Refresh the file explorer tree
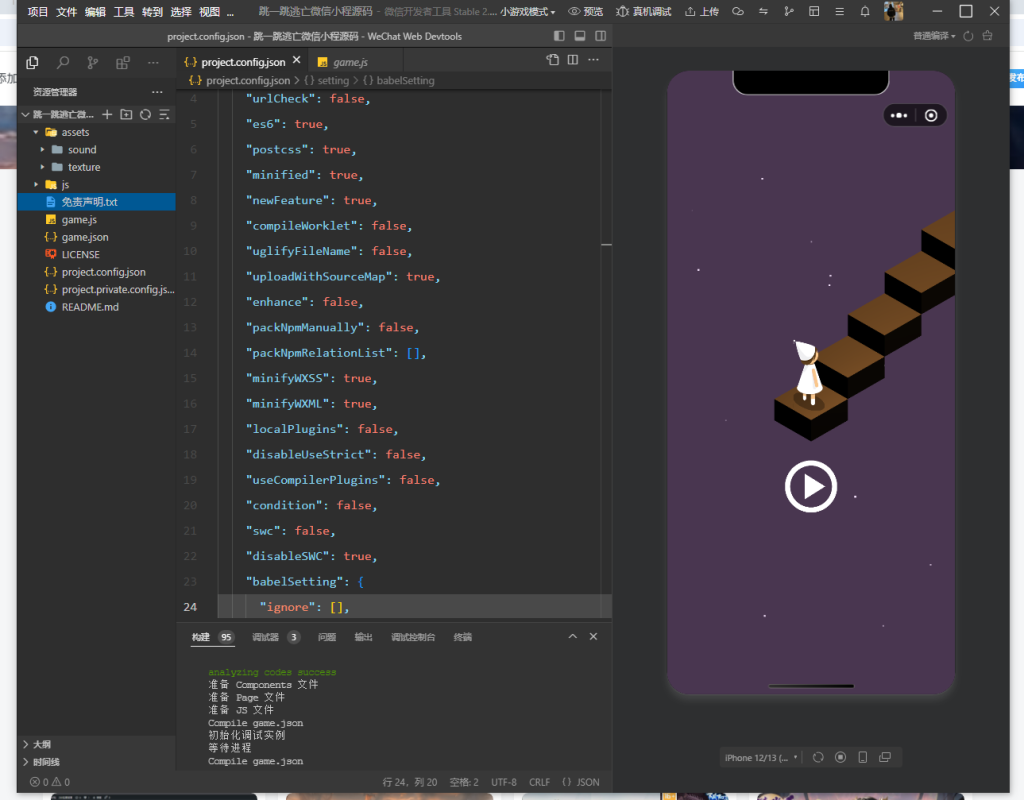1024x800 pixels. point(145,114)
